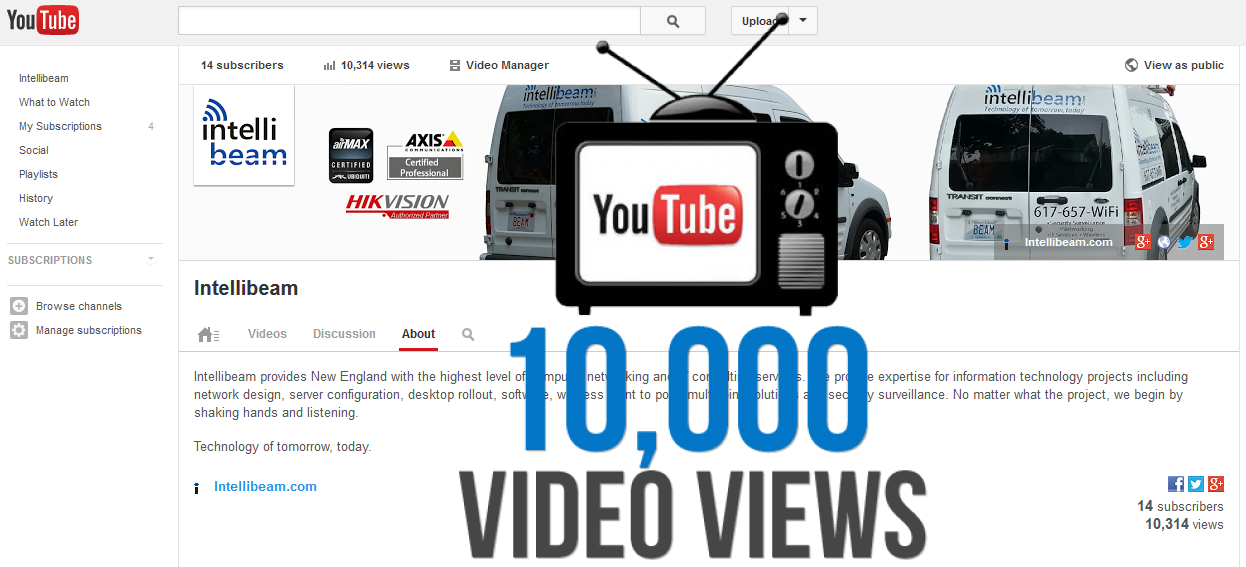Viewport: 1246px width, 567px height.
Task: Select the About tab
Action: pos(418,334)
